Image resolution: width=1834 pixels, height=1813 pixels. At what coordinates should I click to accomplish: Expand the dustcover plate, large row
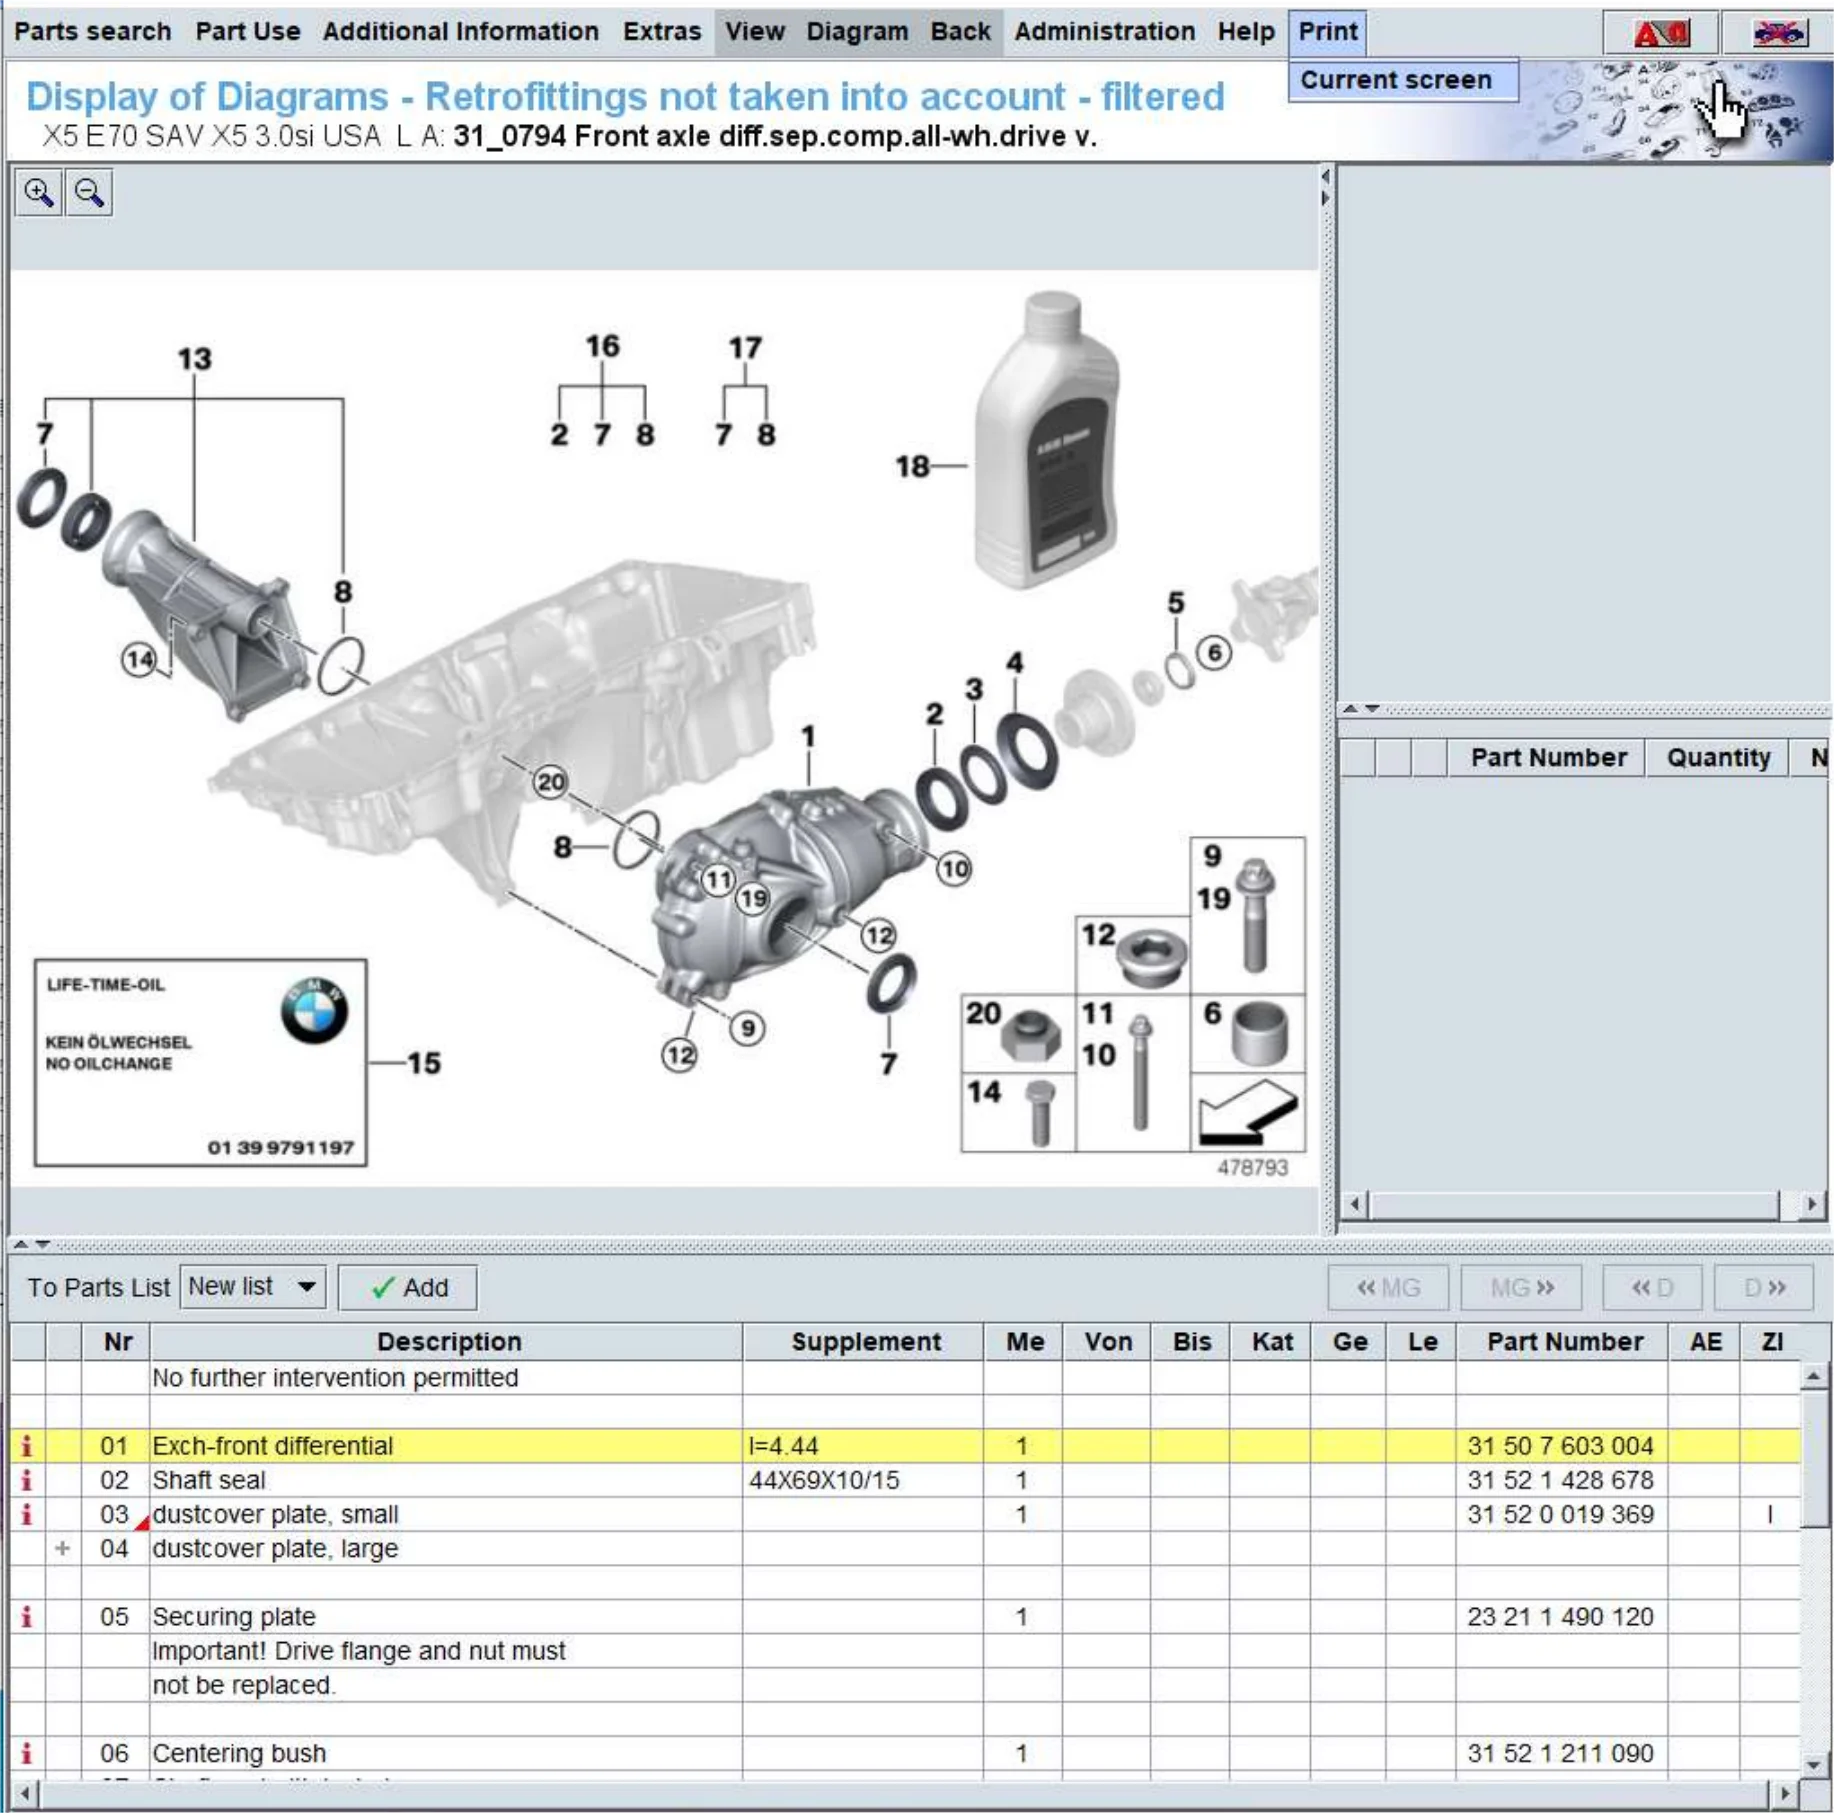pyautogui.click(x=63, y=1548)
